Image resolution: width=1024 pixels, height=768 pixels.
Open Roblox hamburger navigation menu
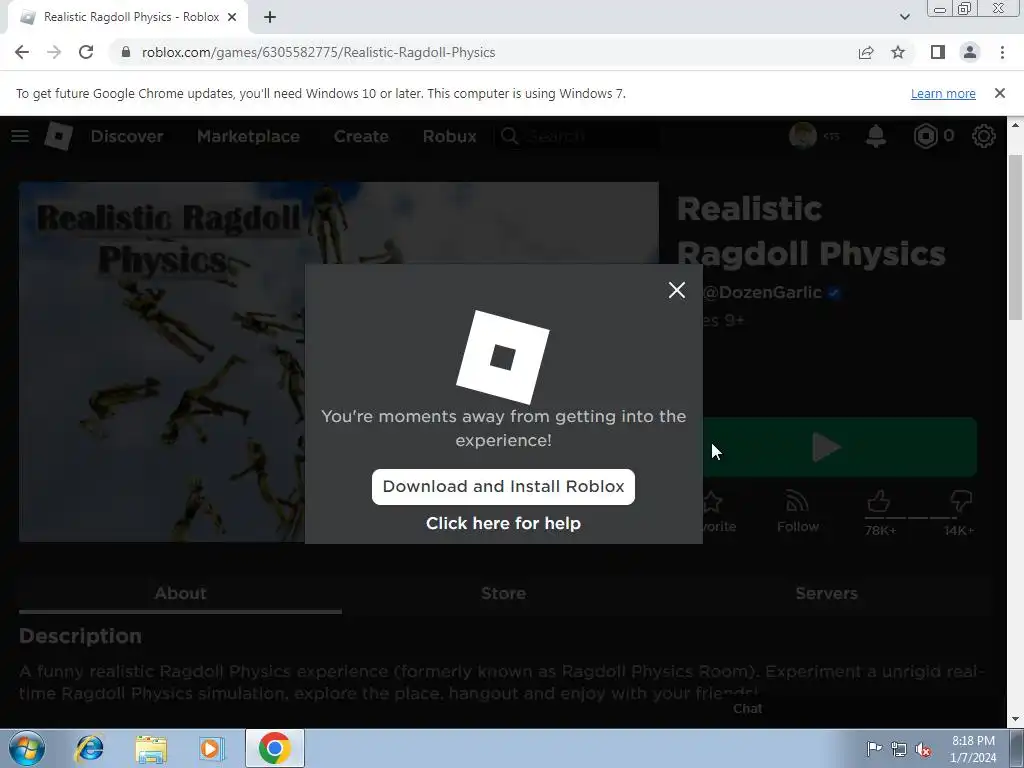coord(20,136)
